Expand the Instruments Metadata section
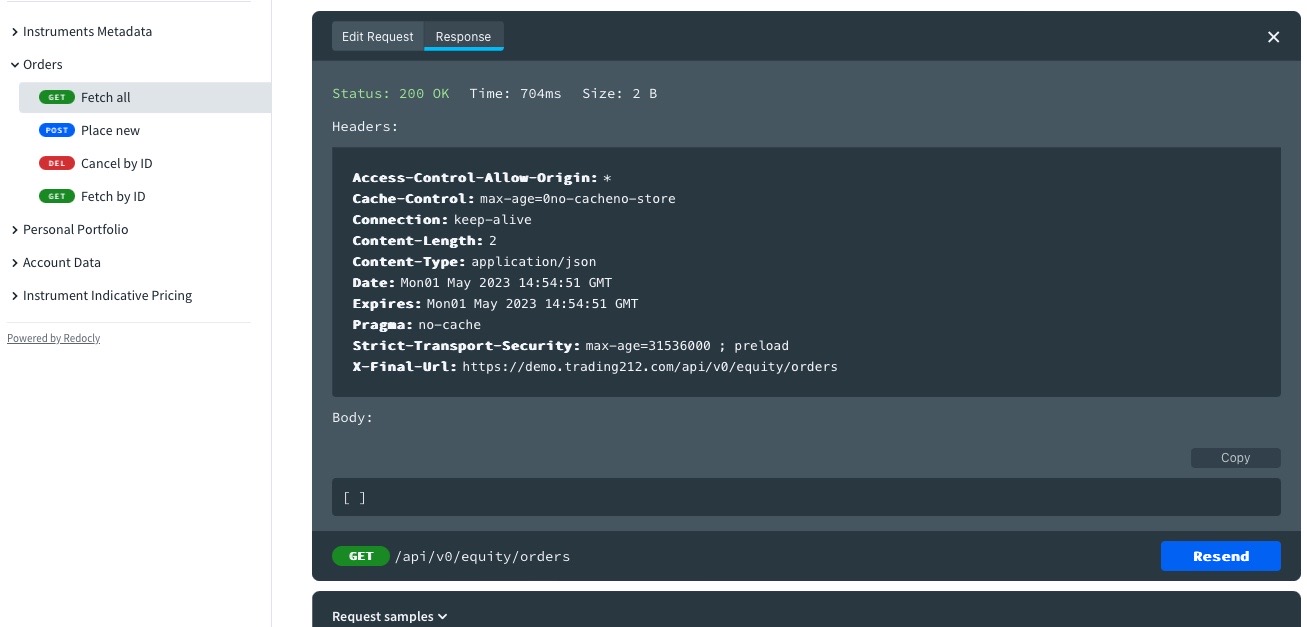 click(87, 31)
